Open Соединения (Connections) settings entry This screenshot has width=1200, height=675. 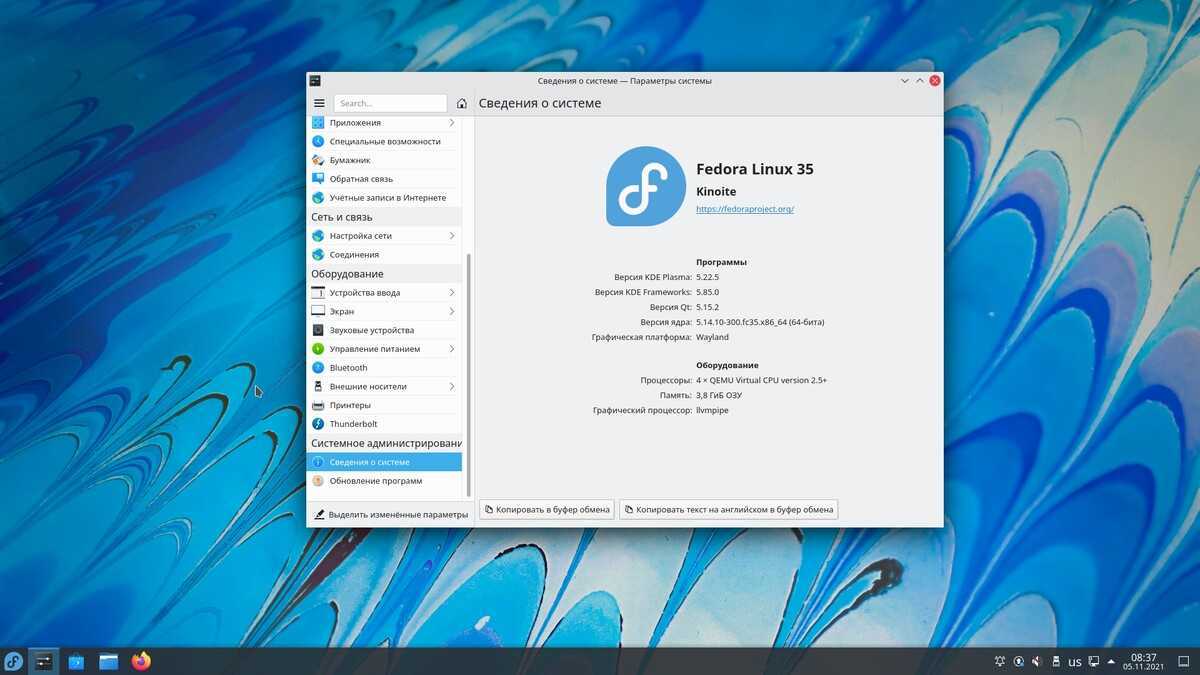click(x=354, y=255)
